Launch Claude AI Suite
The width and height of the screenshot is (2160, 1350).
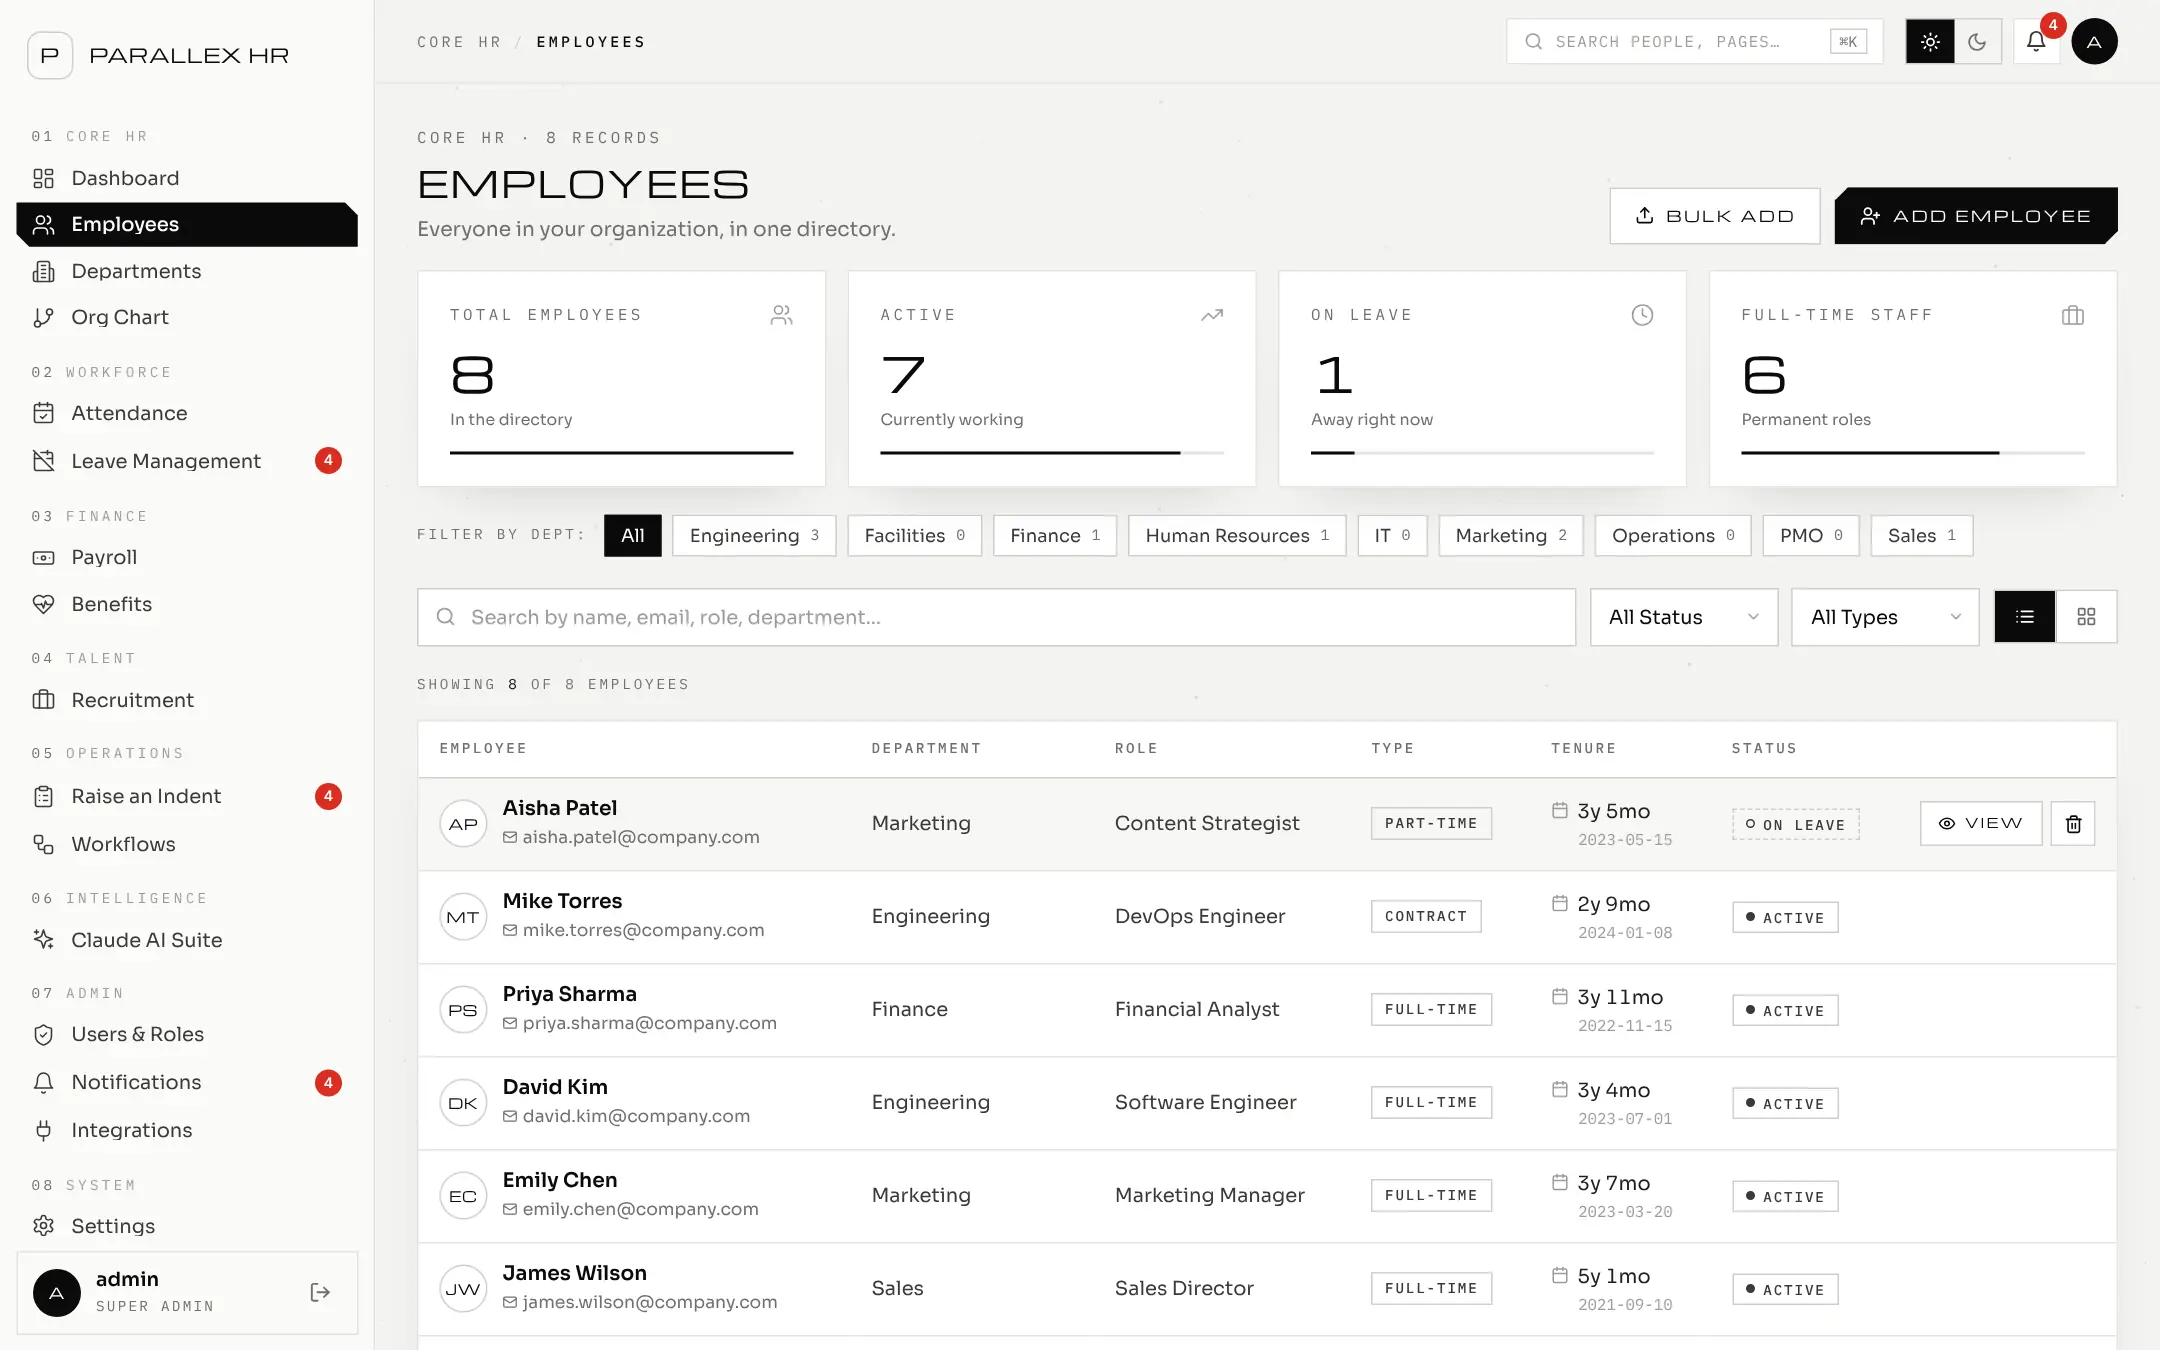[x=186, y=940]
